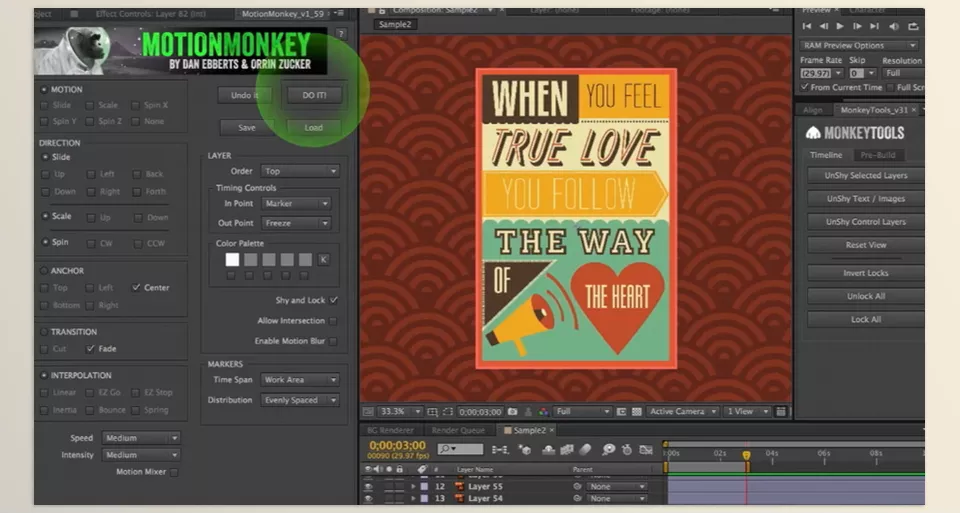Mute audio in the Preview panel
Viewport: 960px width, 513px height.
pyautogui.click(x=894, y=26)
